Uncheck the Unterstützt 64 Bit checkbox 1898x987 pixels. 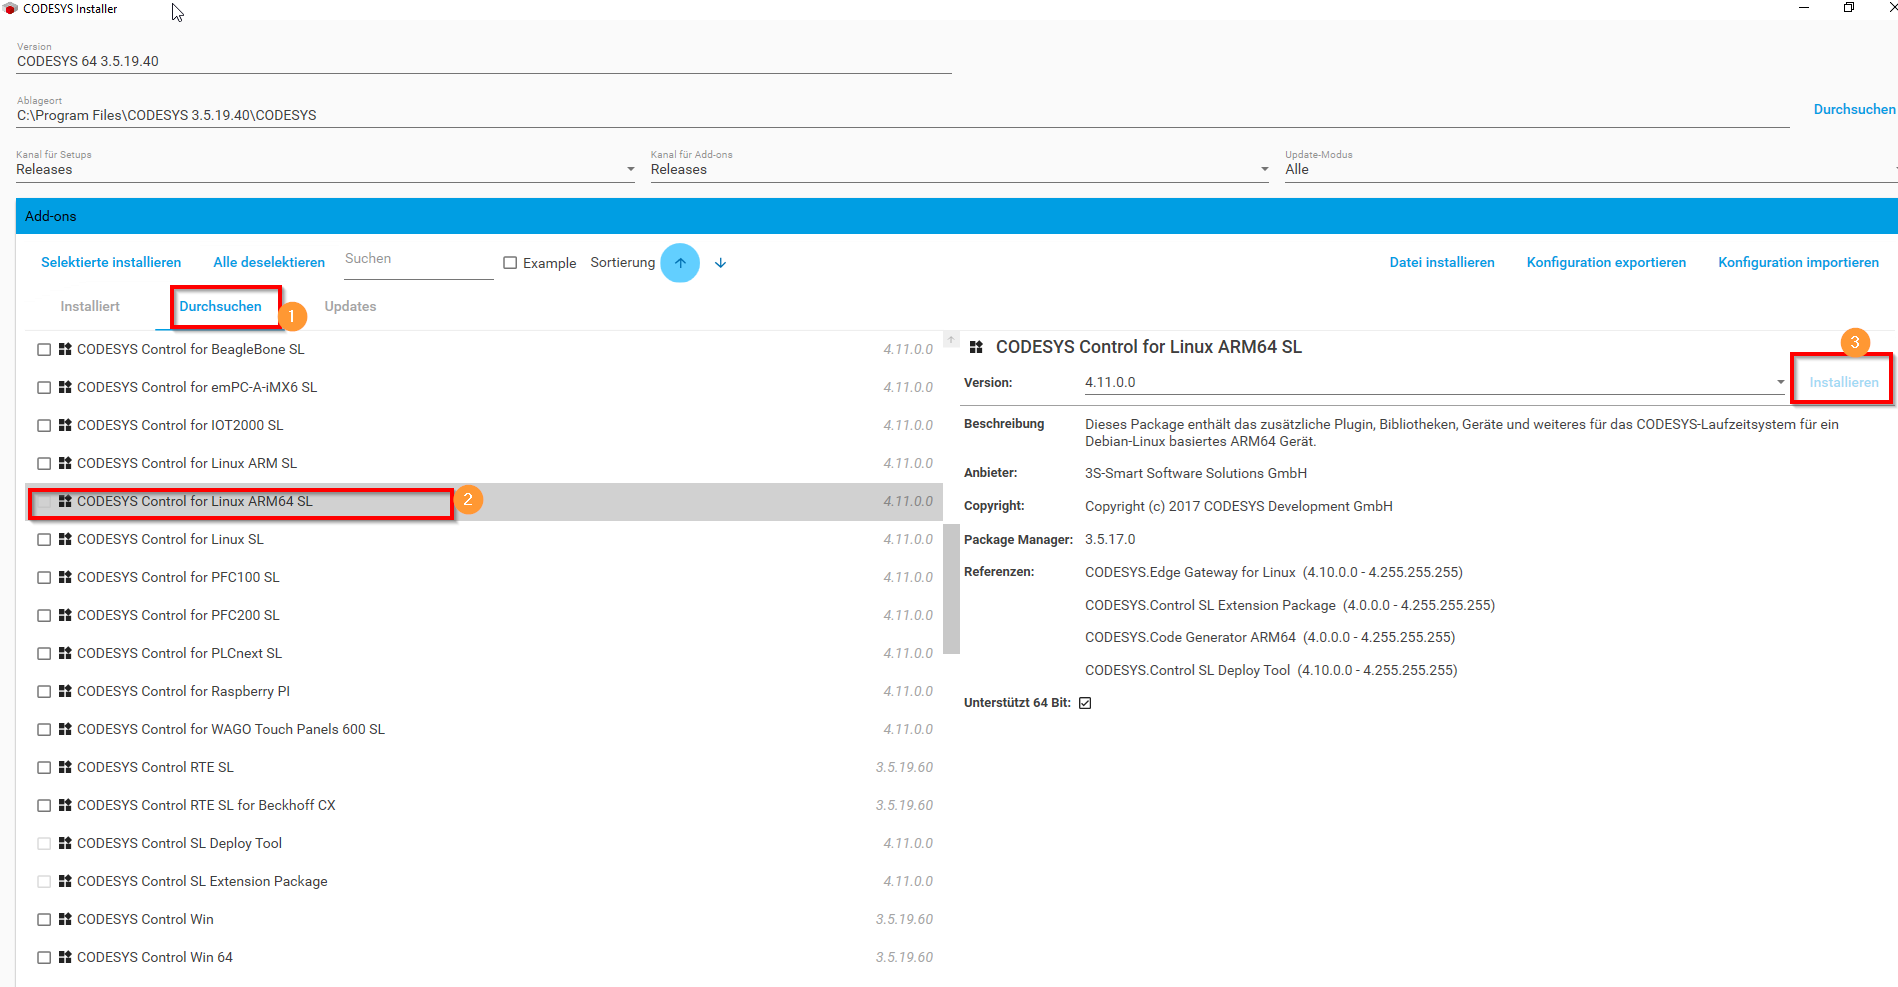tap(1086, 702)
